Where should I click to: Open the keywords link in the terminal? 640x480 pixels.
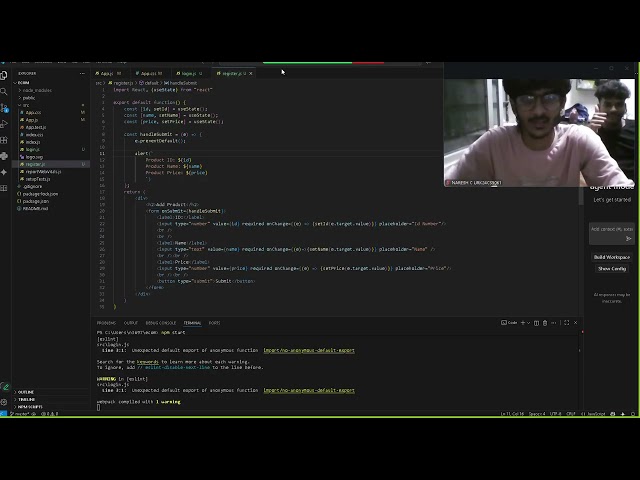pos(147,362)
